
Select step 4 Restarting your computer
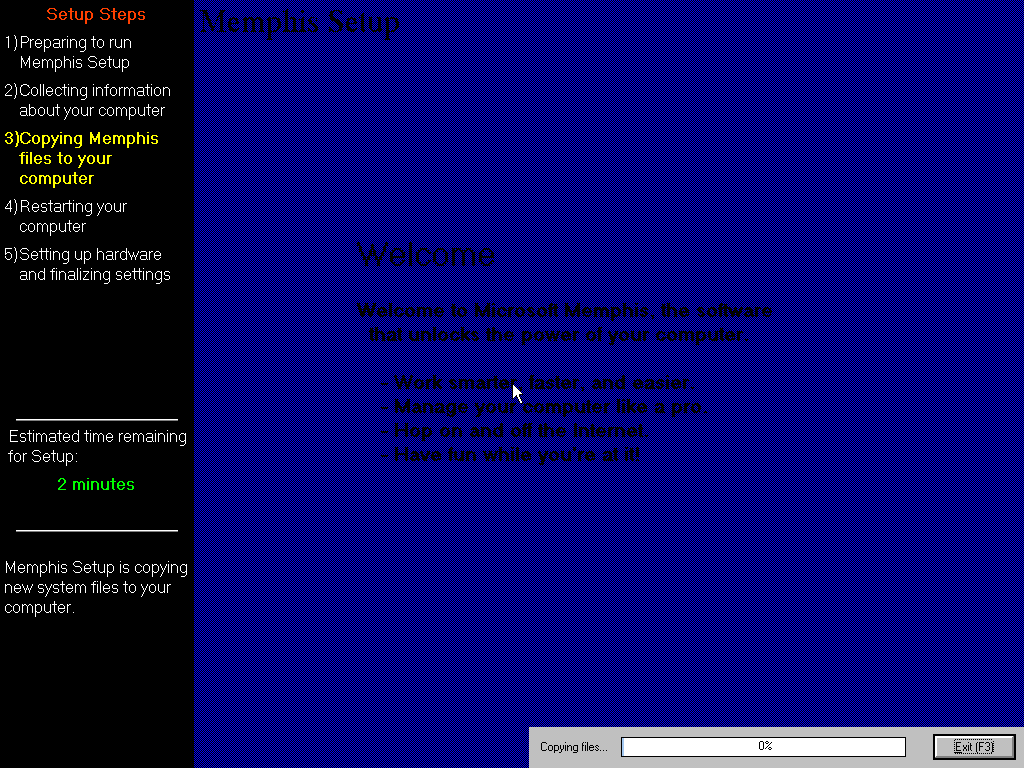pos(66,216)
